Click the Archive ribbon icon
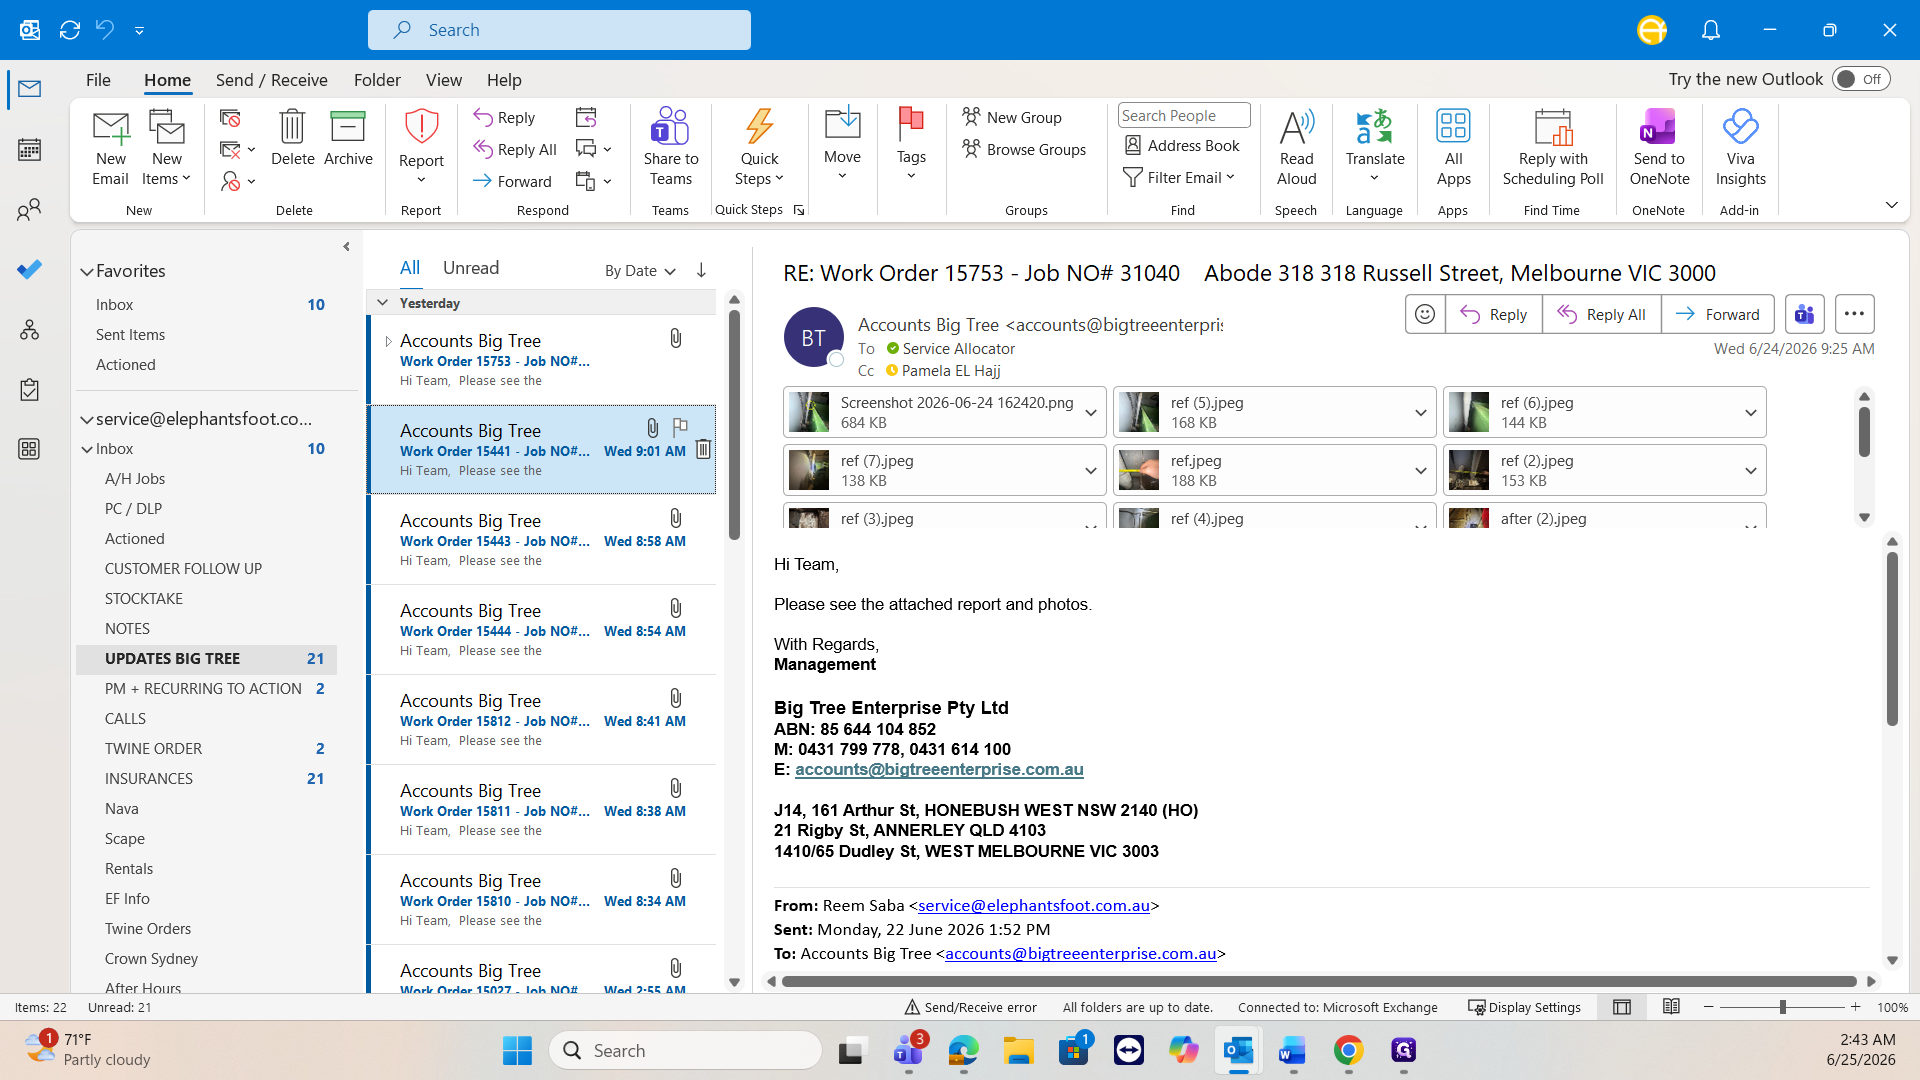This screenshot has width=1920, height=1080. (x=348, y=139)
